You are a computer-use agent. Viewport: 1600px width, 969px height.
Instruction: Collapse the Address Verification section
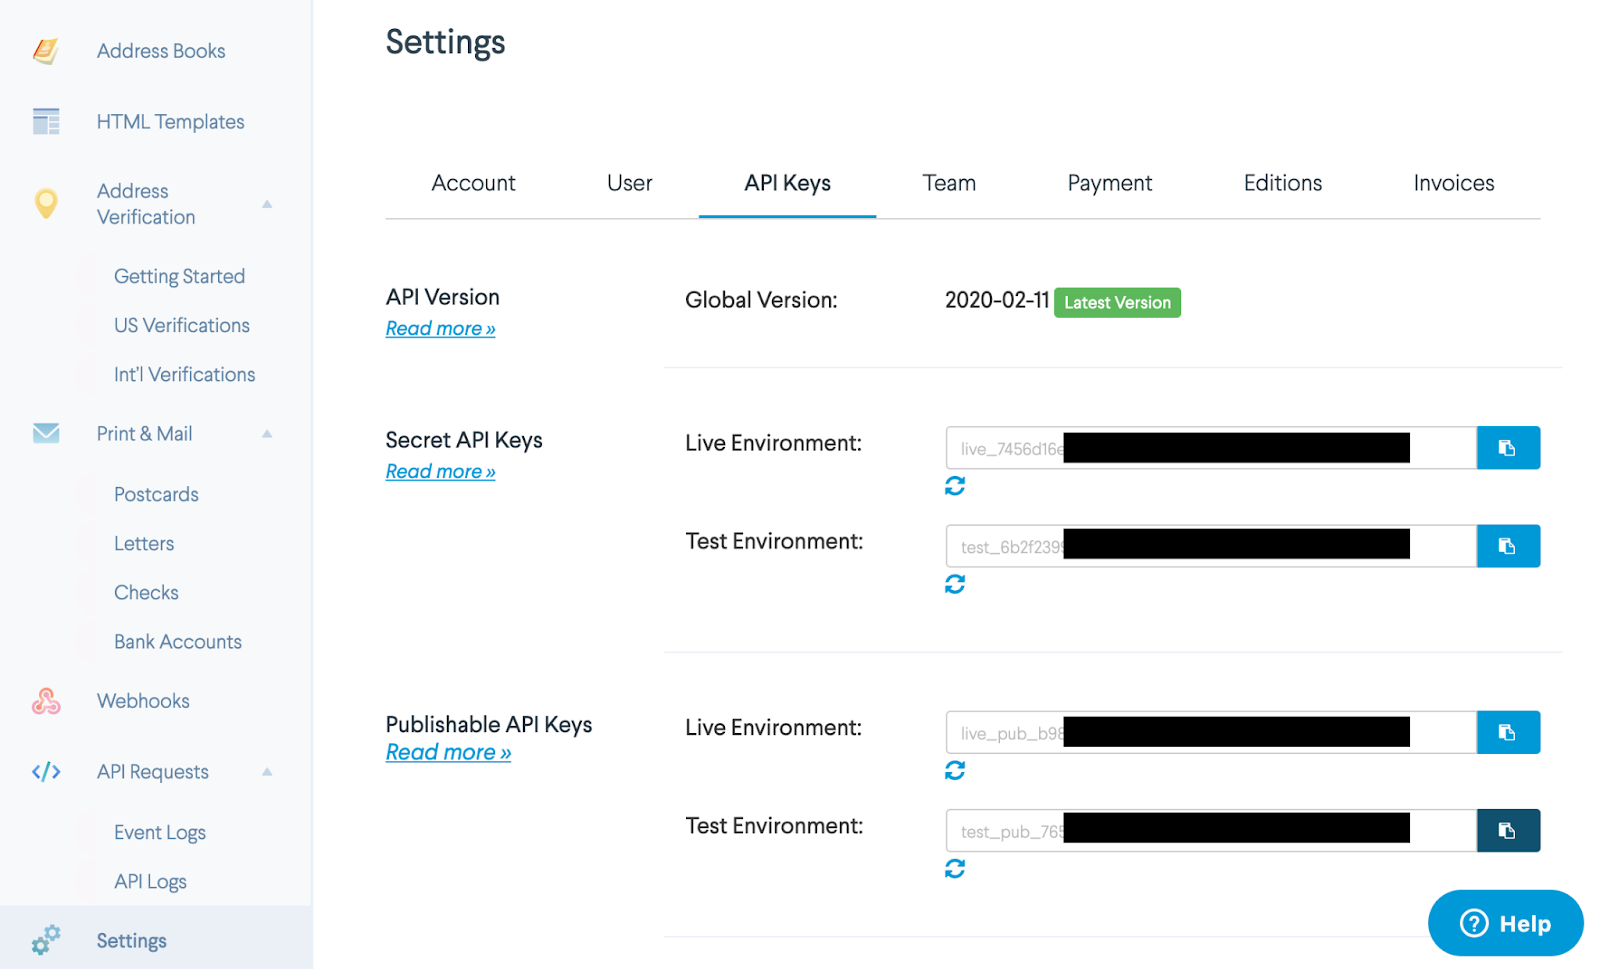[267, 204]
